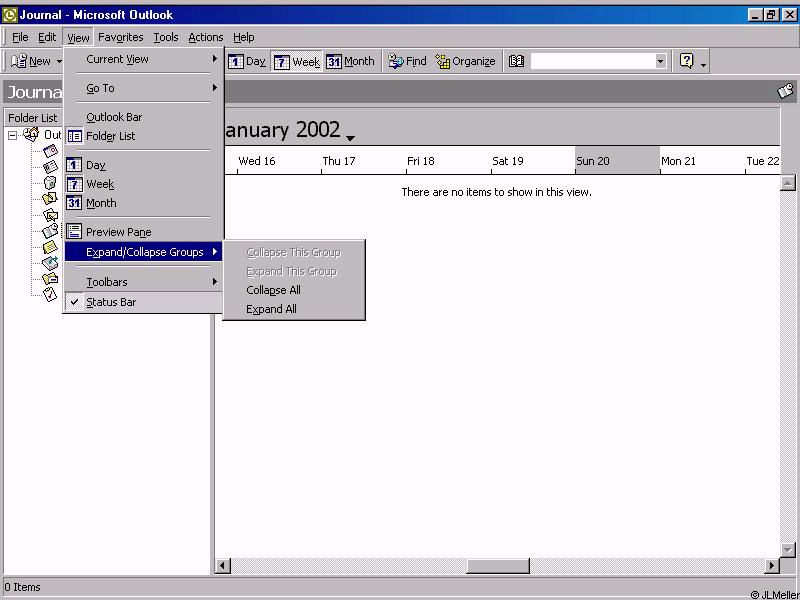Click the Journal icon at banner right
800x600 pixels.
[785, 91]
